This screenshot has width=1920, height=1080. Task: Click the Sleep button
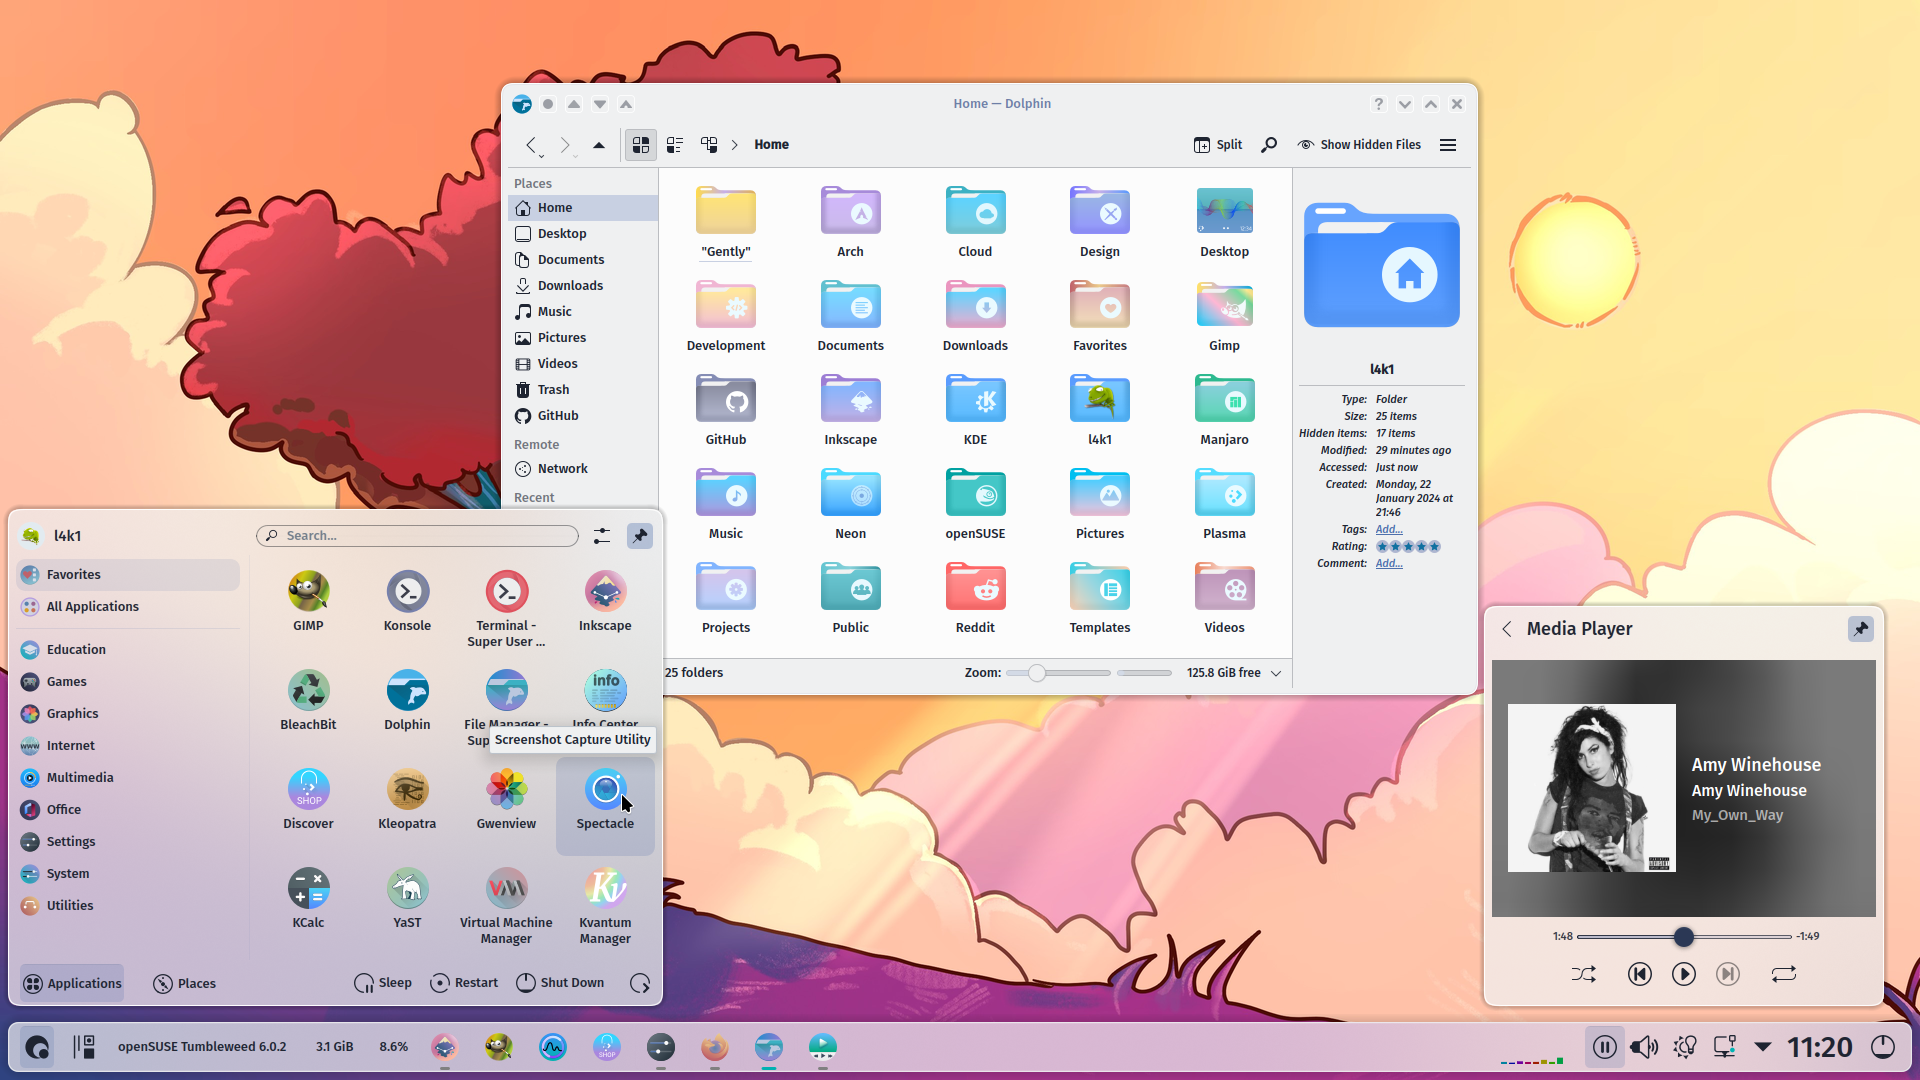(383, 983)
